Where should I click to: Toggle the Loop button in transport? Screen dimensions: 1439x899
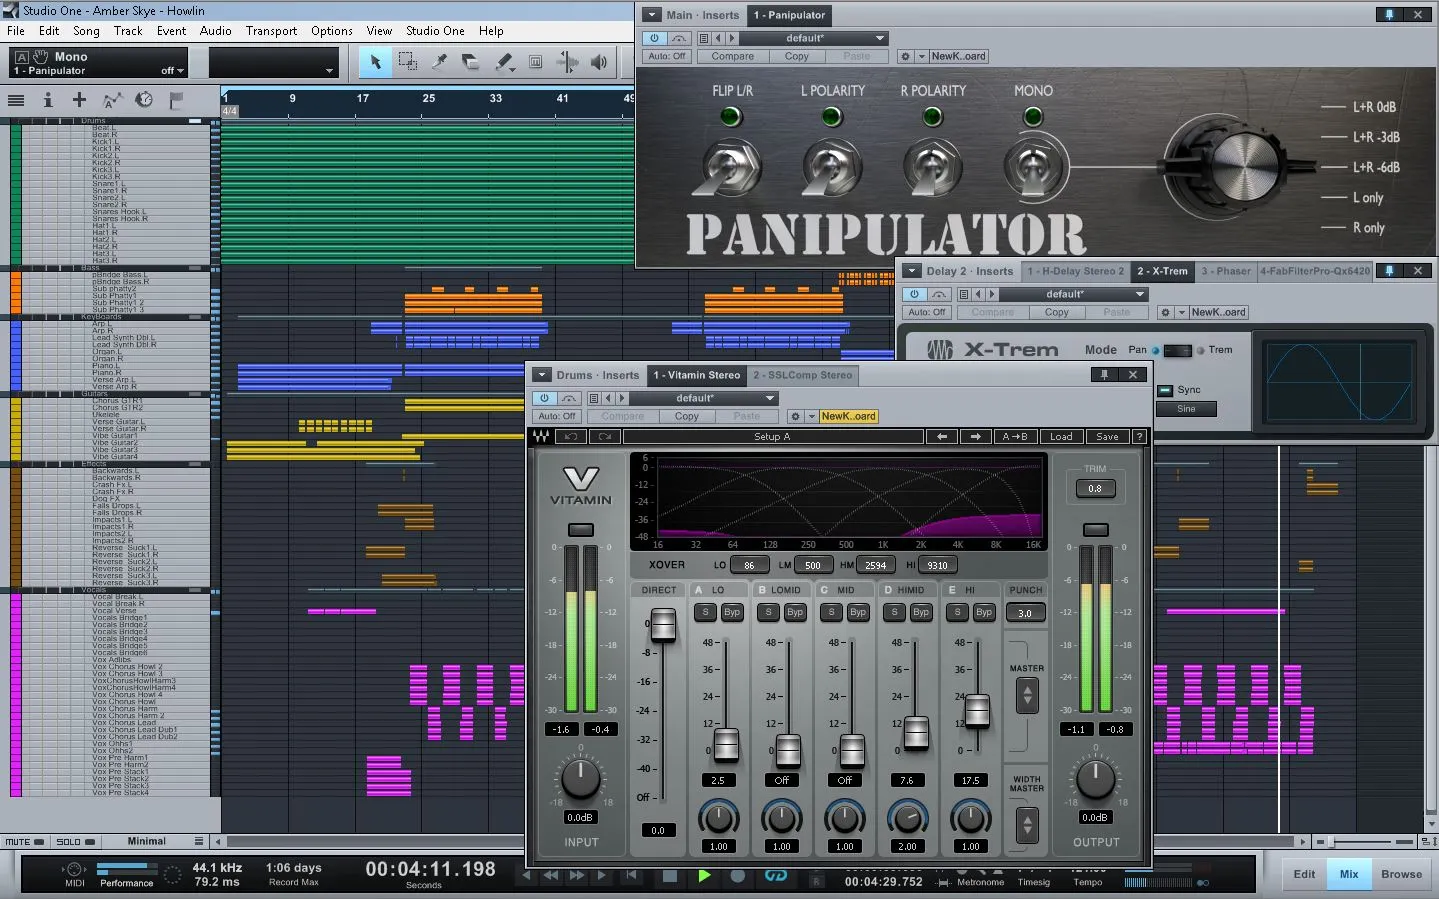tap(776, 876)
